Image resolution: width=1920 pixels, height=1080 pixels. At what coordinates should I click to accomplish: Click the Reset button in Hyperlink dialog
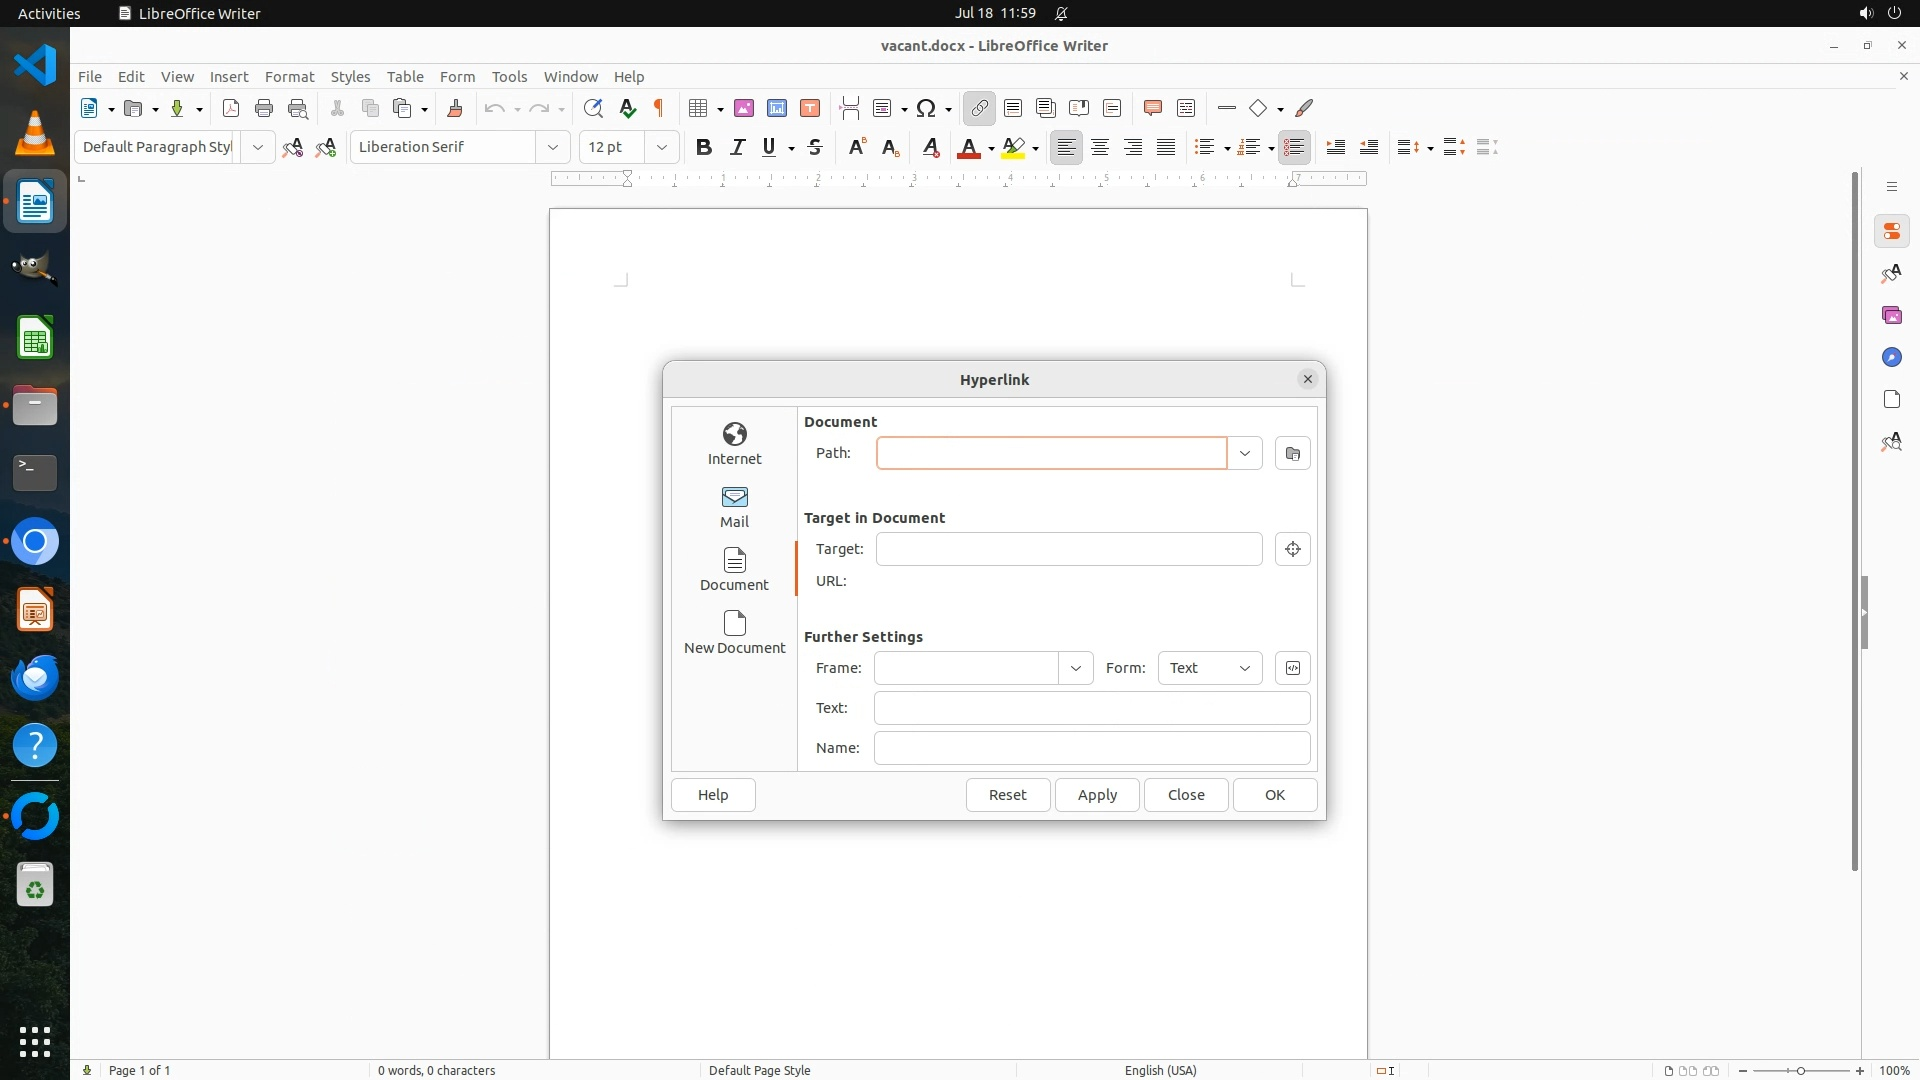(1007, 795)
